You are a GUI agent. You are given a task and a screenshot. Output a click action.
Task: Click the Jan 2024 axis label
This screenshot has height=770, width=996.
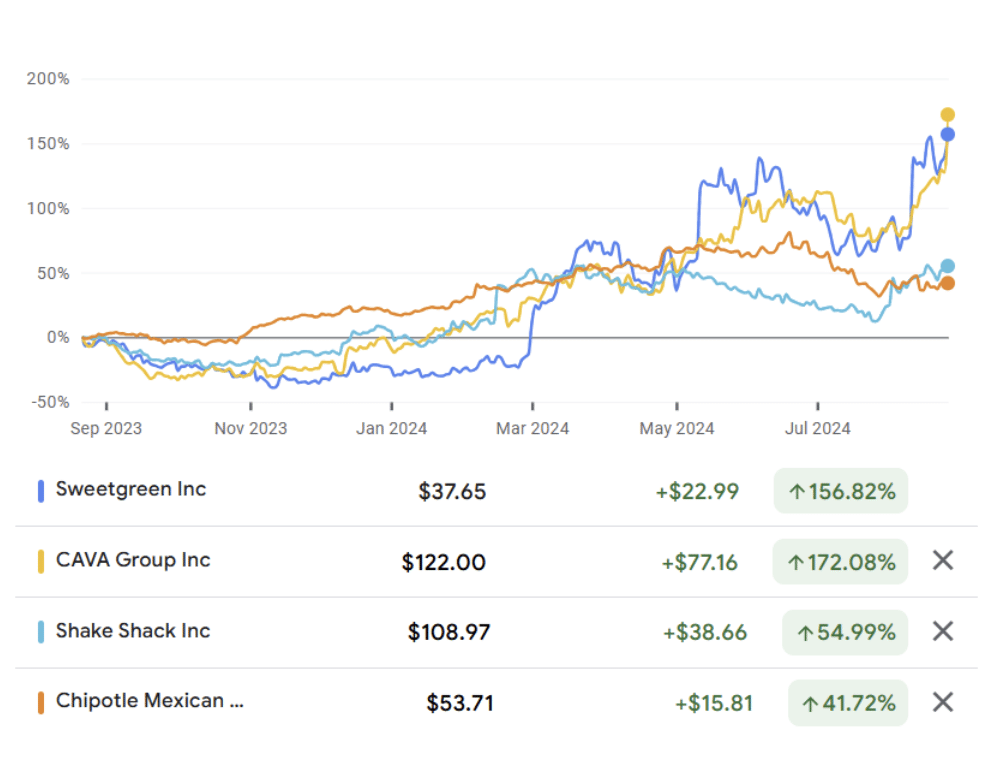[391, 428]
